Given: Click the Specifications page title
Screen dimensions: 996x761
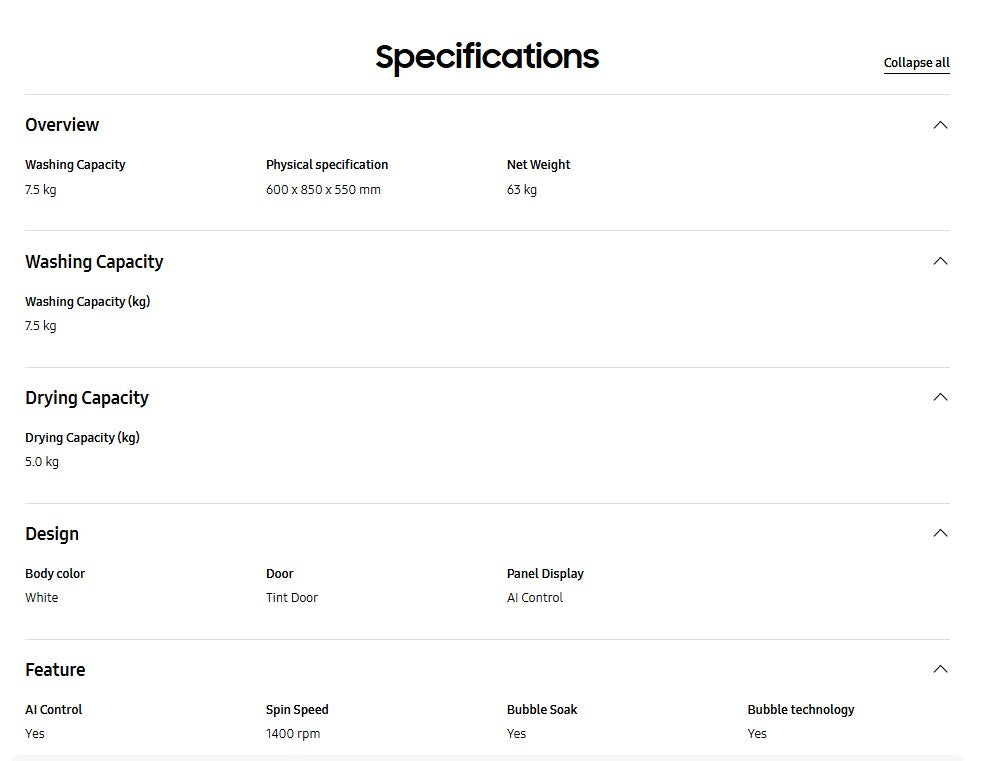Looking at the screenshot, I should 487,57.
